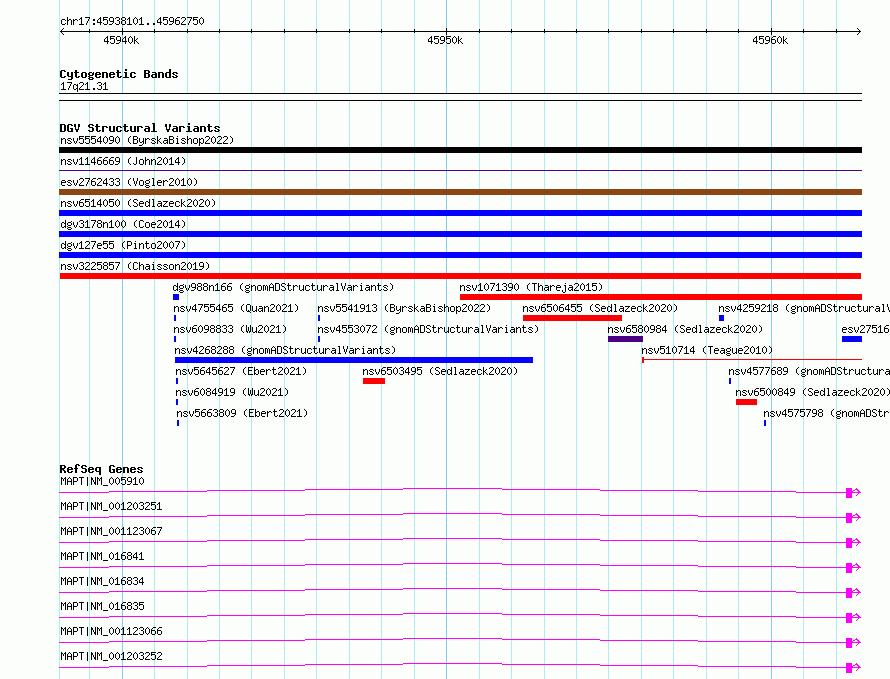890x679 pixels.
Task: Click MAPT|NM_016834 exon box with arrow
Action: (x=853, y=593)
